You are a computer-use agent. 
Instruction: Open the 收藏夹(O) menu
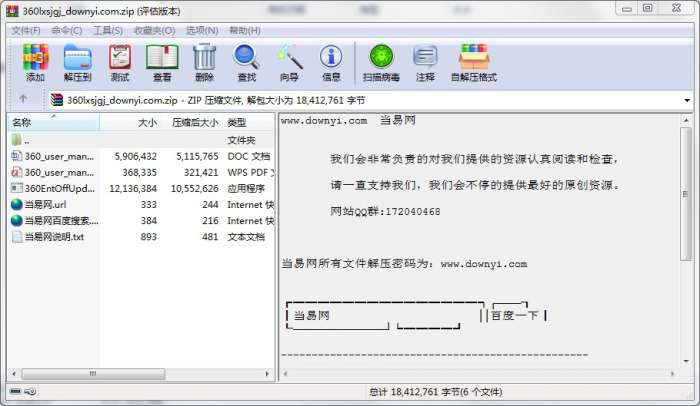point(154,30)
